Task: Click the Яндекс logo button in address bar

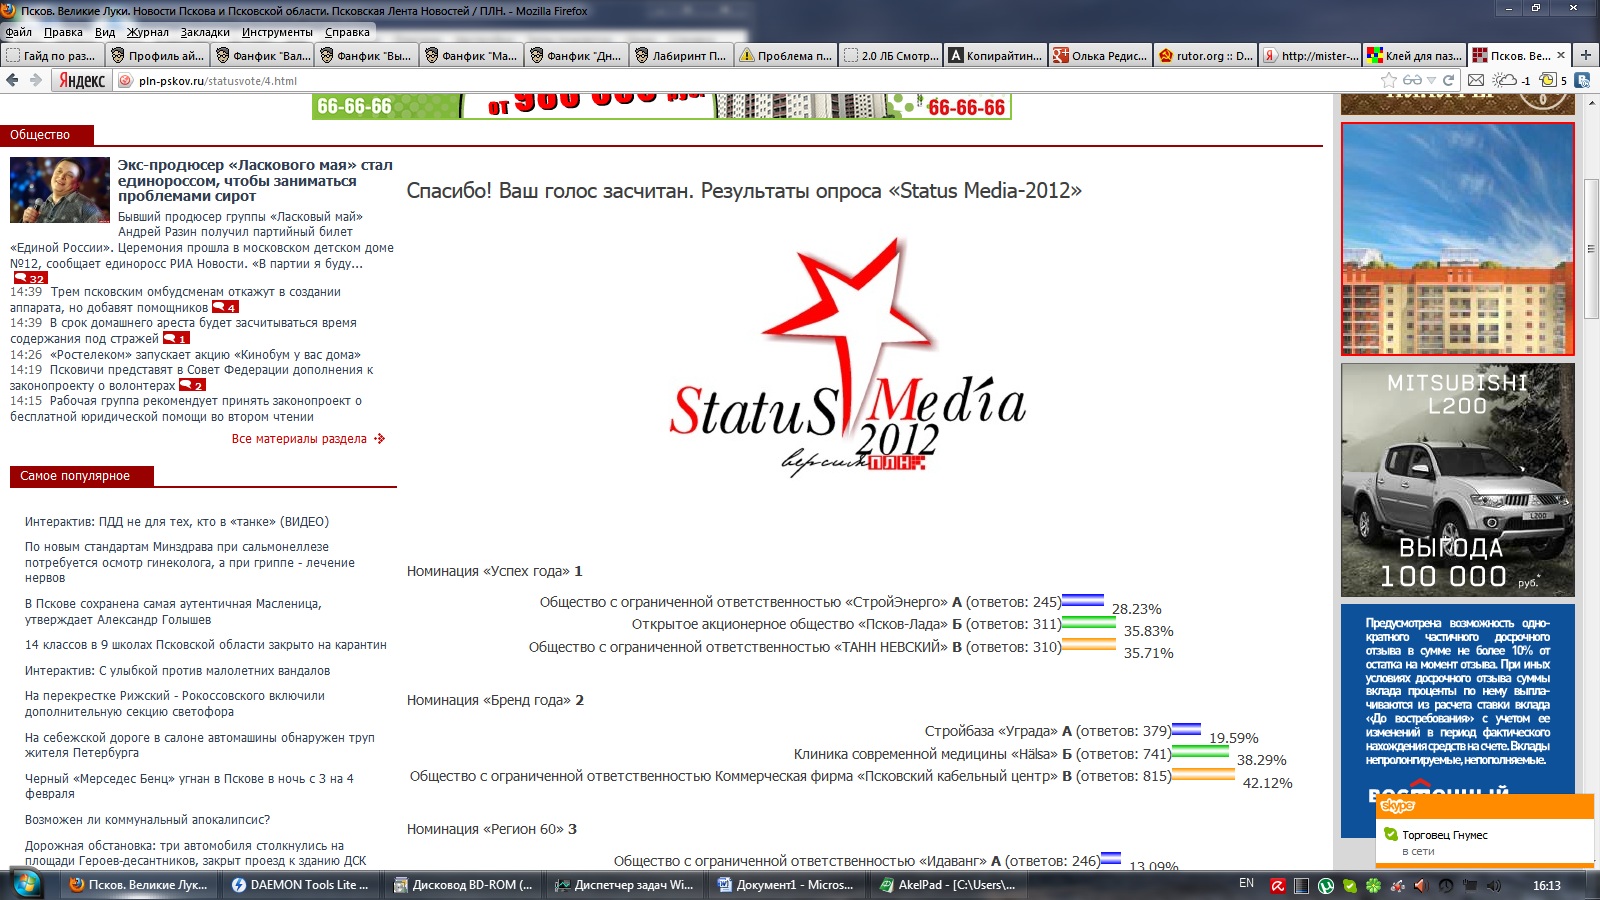Action: point(81,80)
